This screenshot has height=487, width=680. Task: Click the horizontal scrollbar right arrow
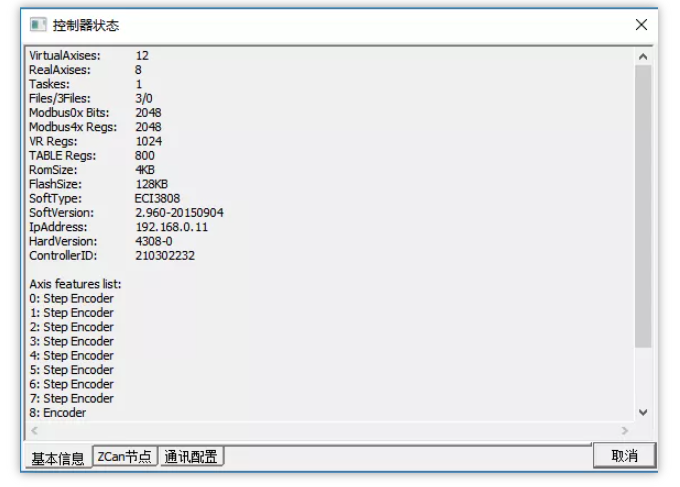coord(624,430)
